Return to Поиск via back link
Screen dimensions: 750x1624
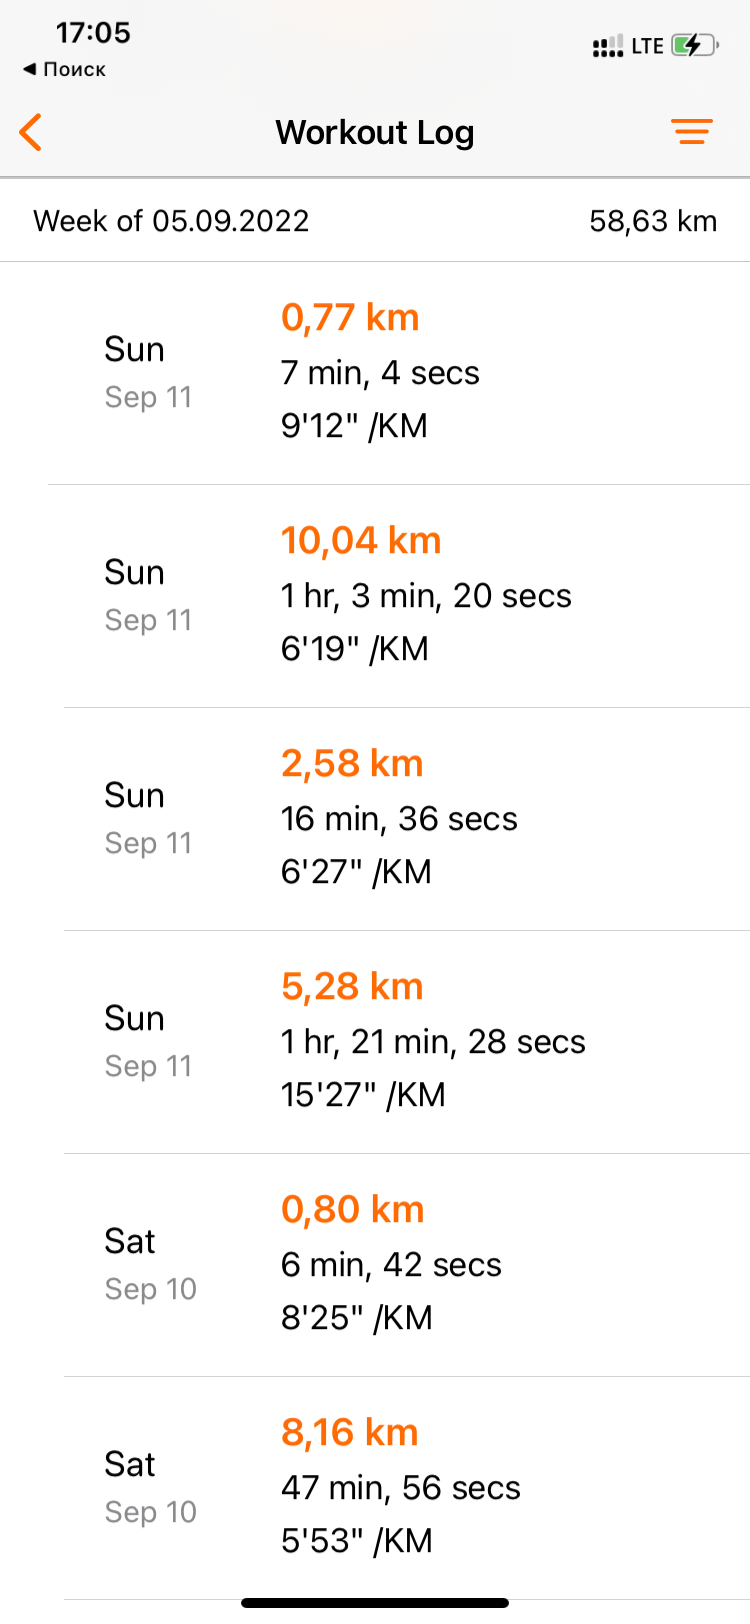65,69
